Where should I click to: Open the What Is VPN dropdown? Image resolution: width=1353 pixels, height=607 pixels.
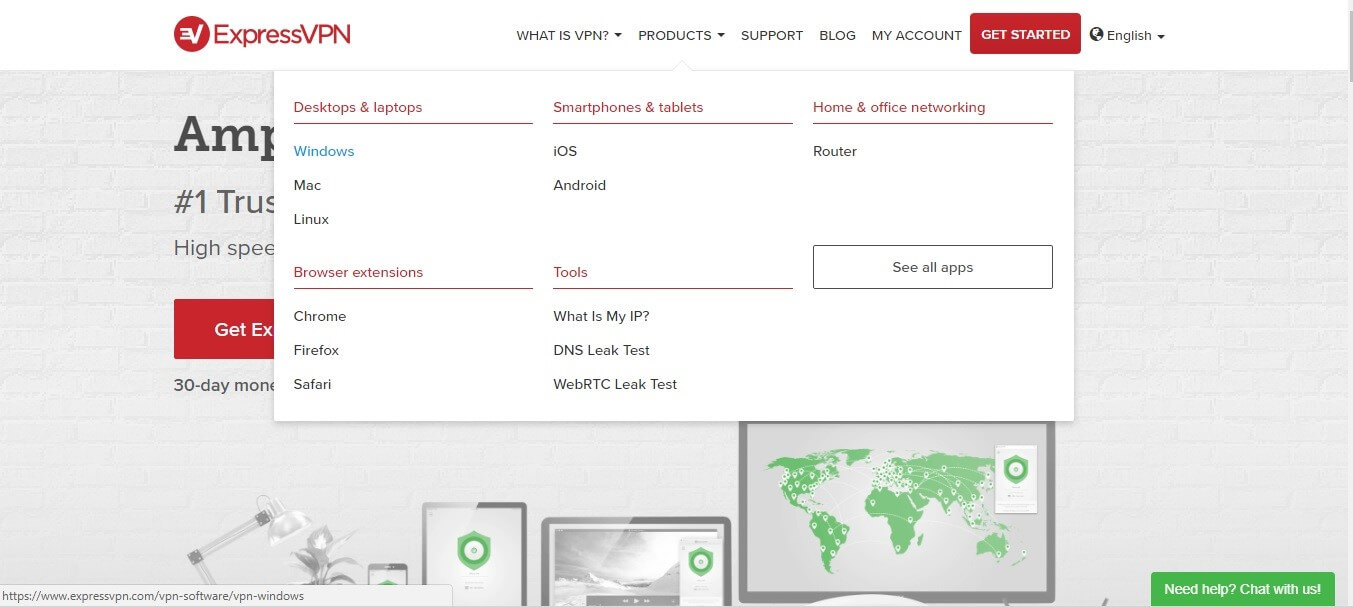tap(569, 35)
